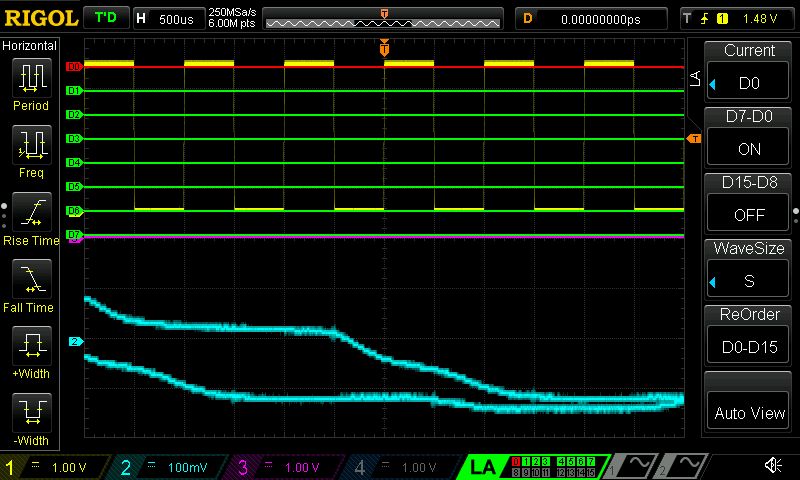Click the D4 channel label marker

coord(74,162)
